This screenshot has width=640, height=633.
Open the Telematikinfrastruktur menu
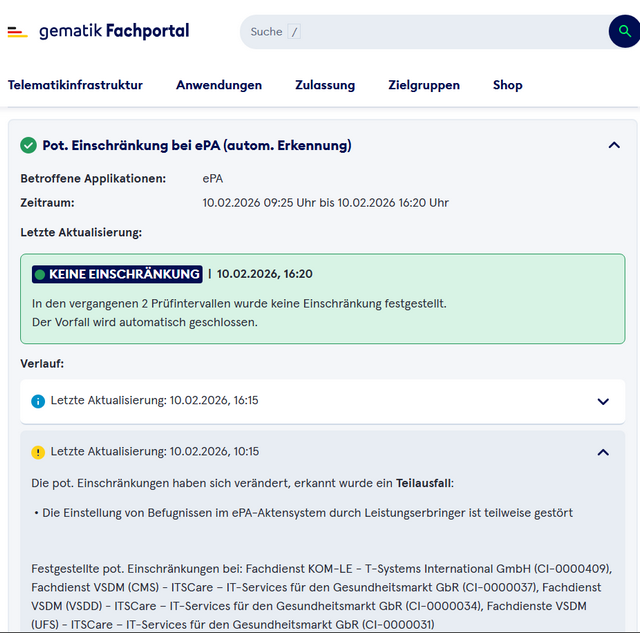coord(75,85)
